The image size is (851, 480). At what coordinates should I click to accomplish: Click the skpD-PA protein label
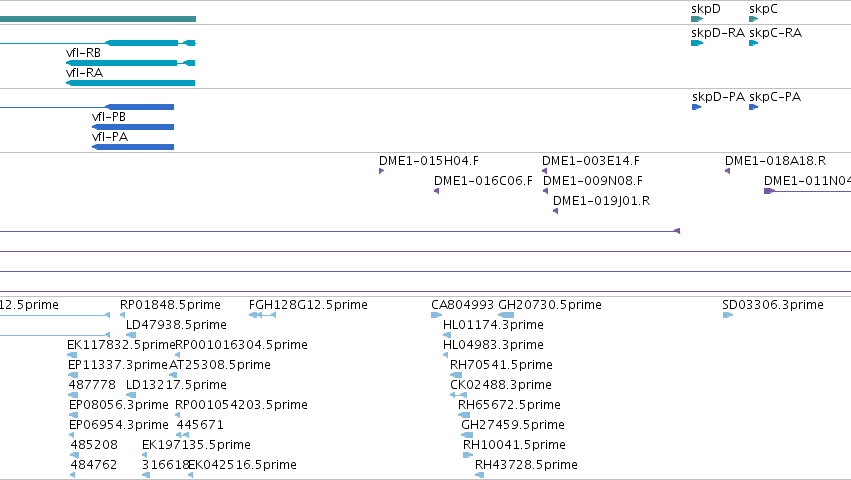pyautogui.click(x=718, y=97)
